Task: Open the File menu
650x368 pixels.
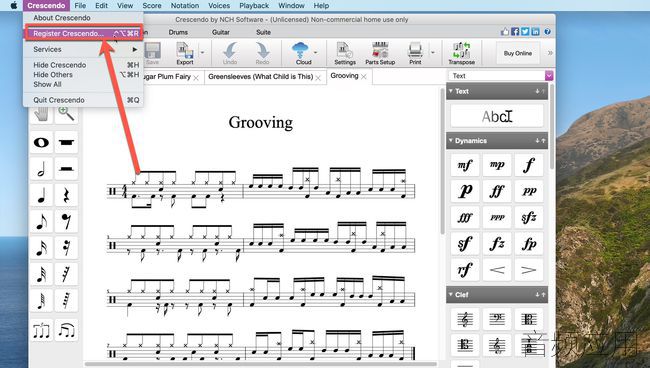Action: (80, 5)
